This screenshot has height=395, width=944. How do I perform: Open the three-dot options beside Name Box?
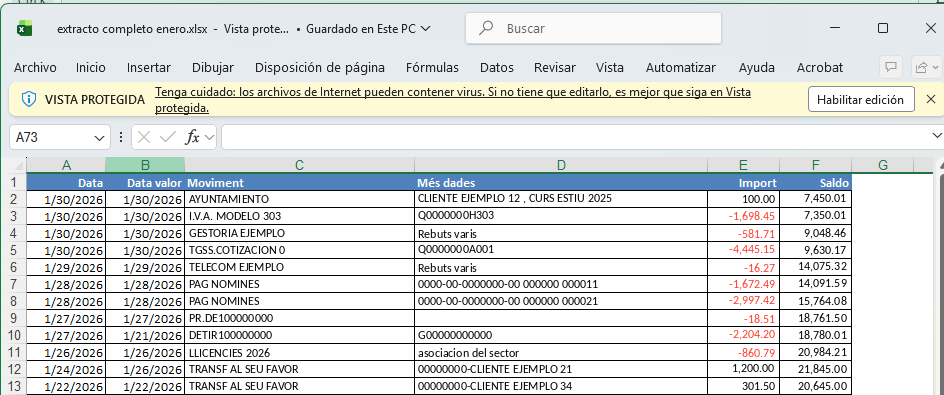point(121,137)
